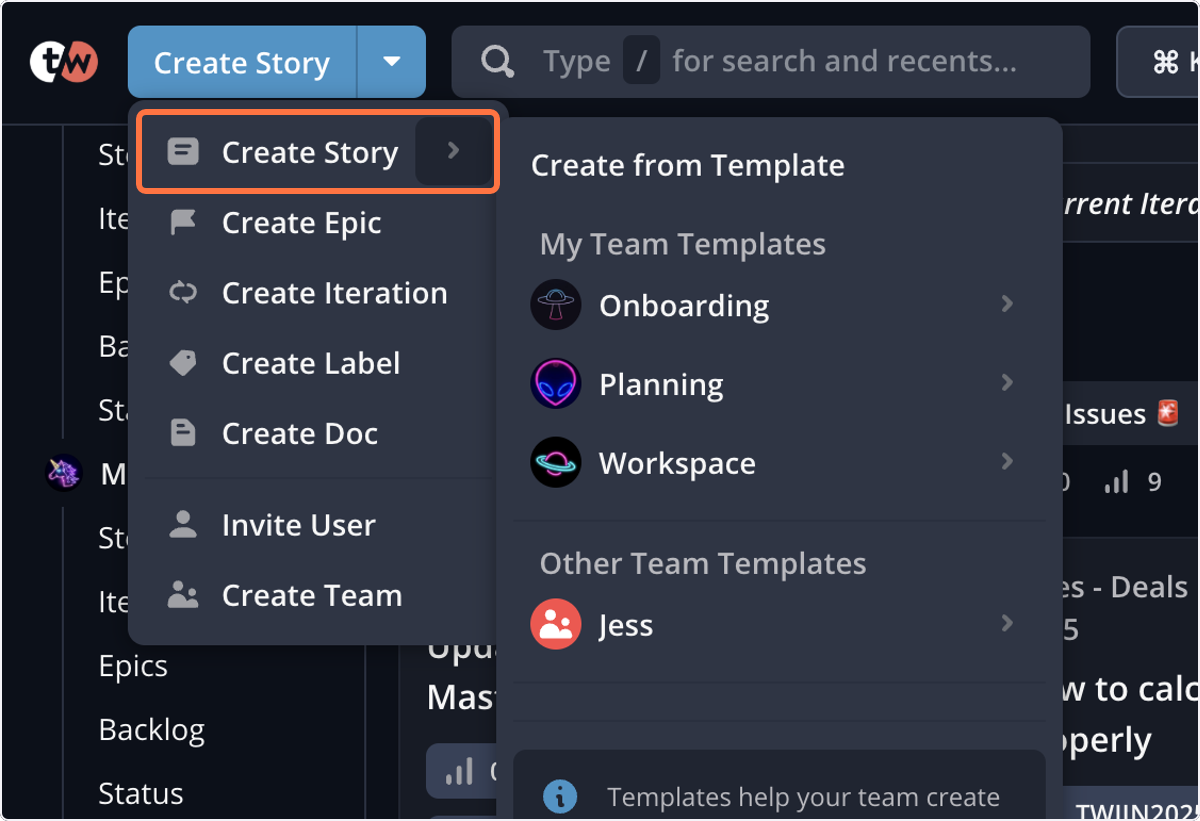Click the red people avatar for Jess

point(556,625)
